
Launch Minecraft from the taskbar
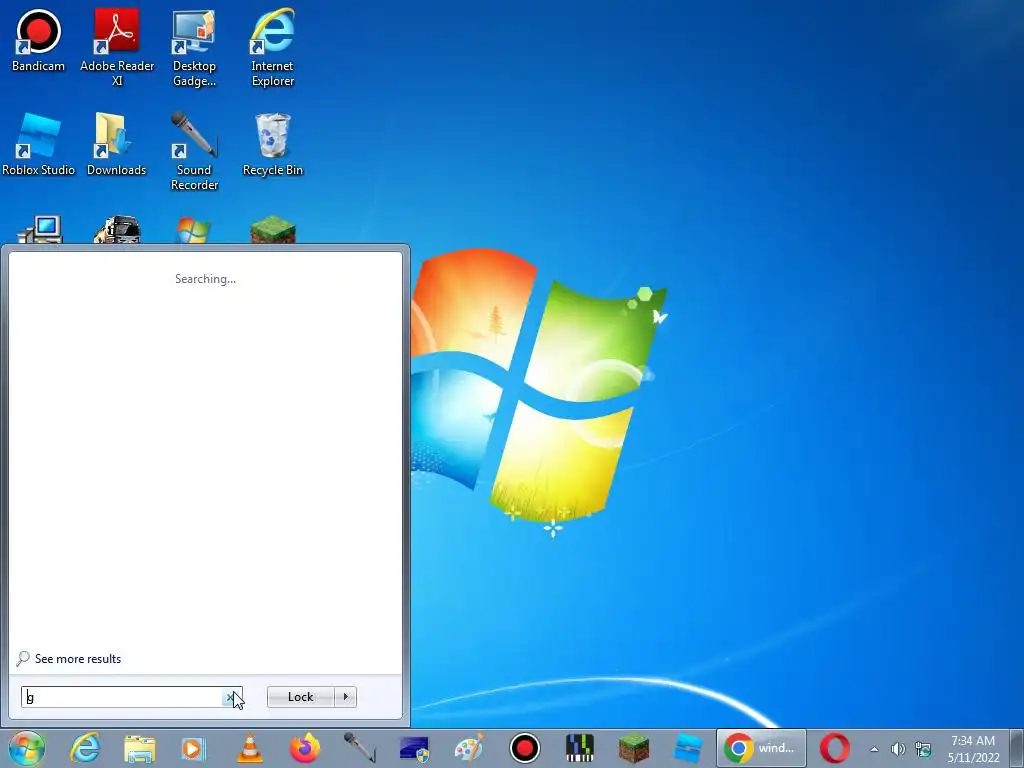pos(633,748)
